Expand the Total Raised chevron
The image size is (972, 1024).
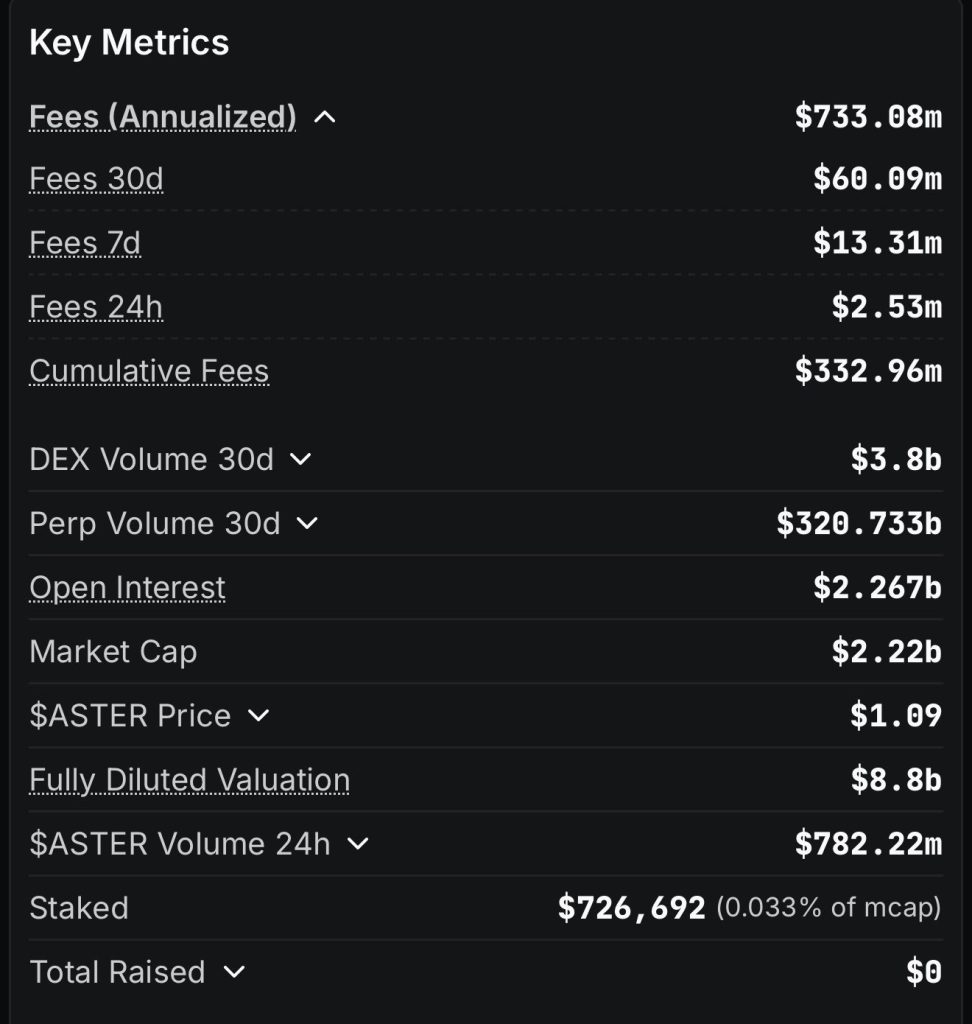pos(233,972)
